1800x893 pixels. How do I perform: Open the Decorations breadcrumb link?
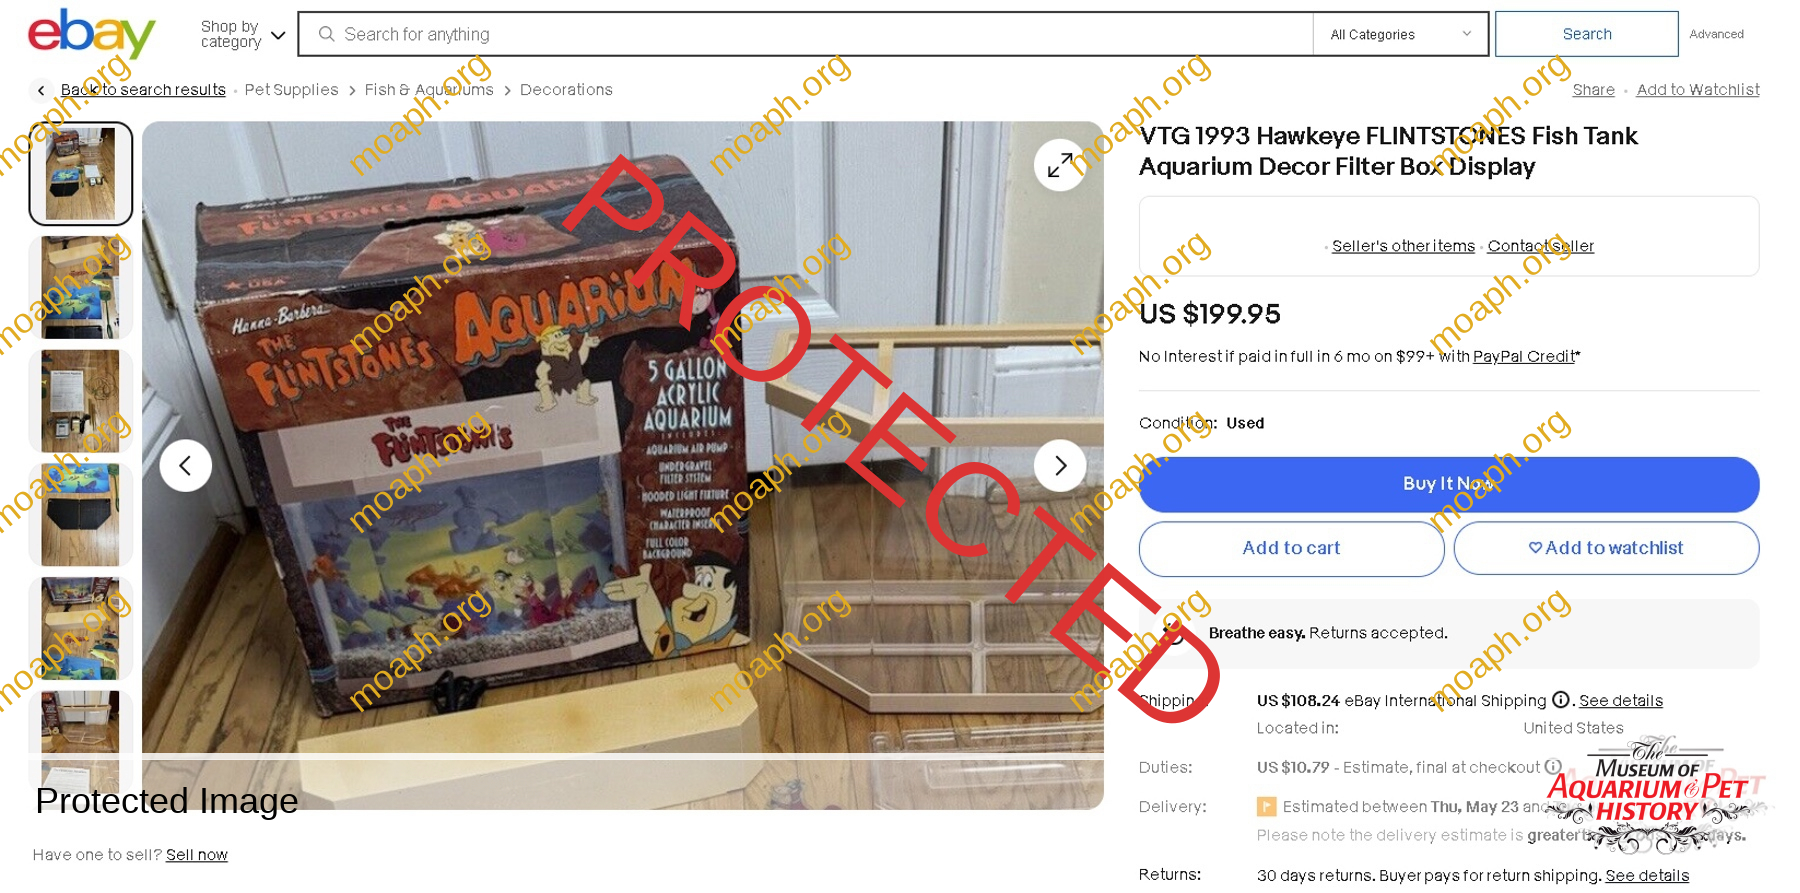click(566, 90)
